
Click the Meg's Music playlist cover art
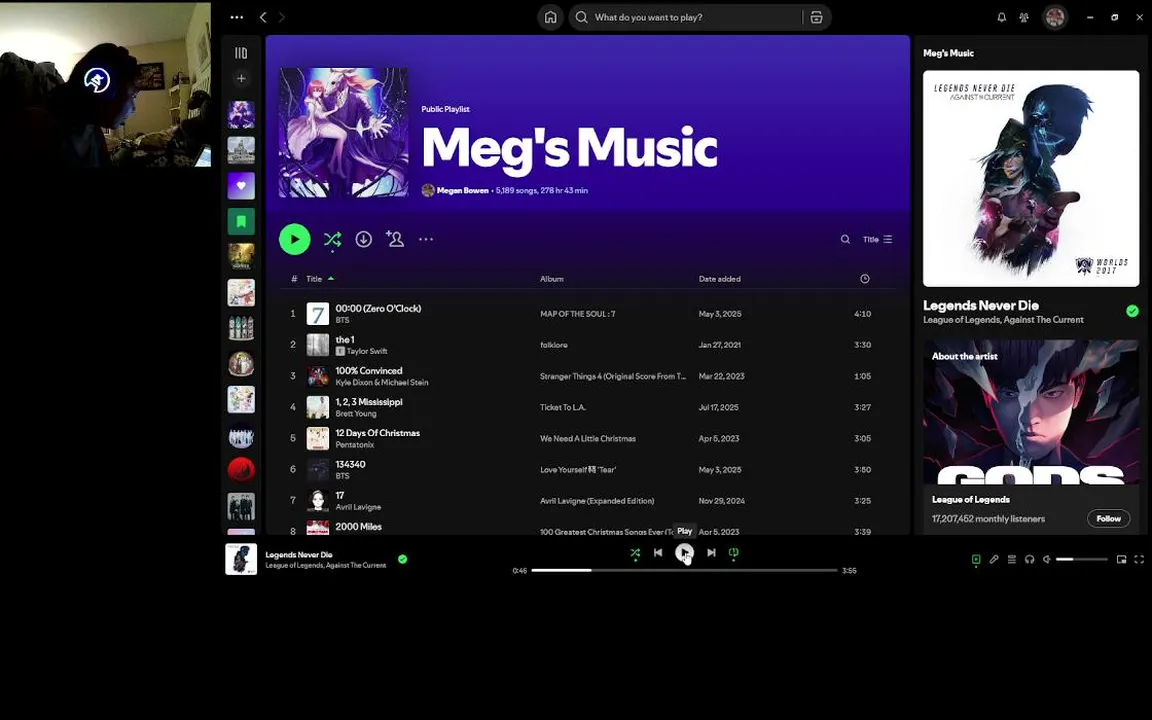(x=344, y=132)
